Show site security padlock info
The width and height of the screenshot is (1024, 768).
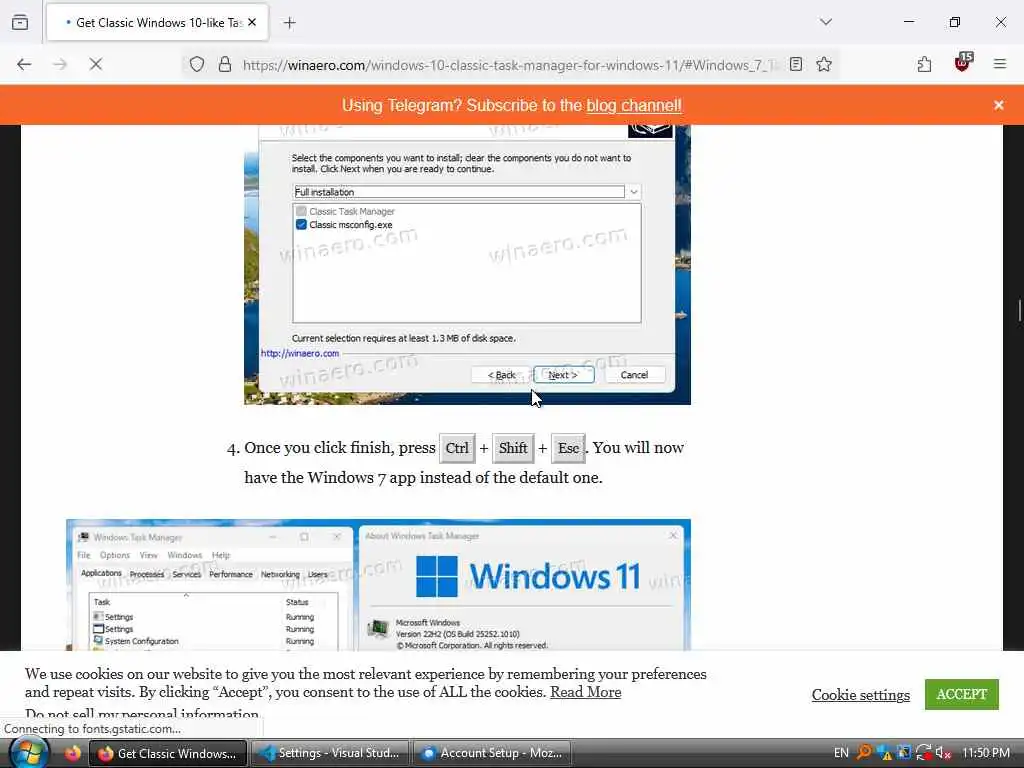(225, 64)
